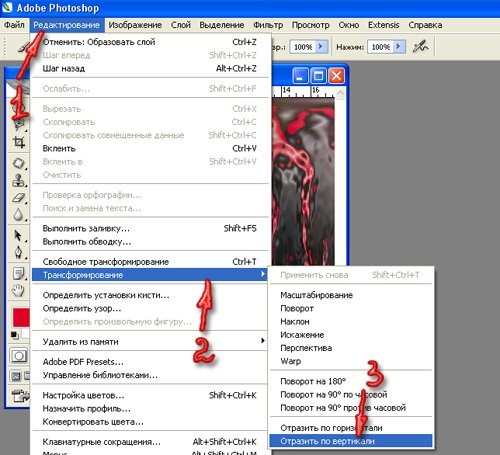Image resolution: width=500 pixels, height=455 pixels.
Task: Choose Наклон in transform submenu
Action: (351, 322)
